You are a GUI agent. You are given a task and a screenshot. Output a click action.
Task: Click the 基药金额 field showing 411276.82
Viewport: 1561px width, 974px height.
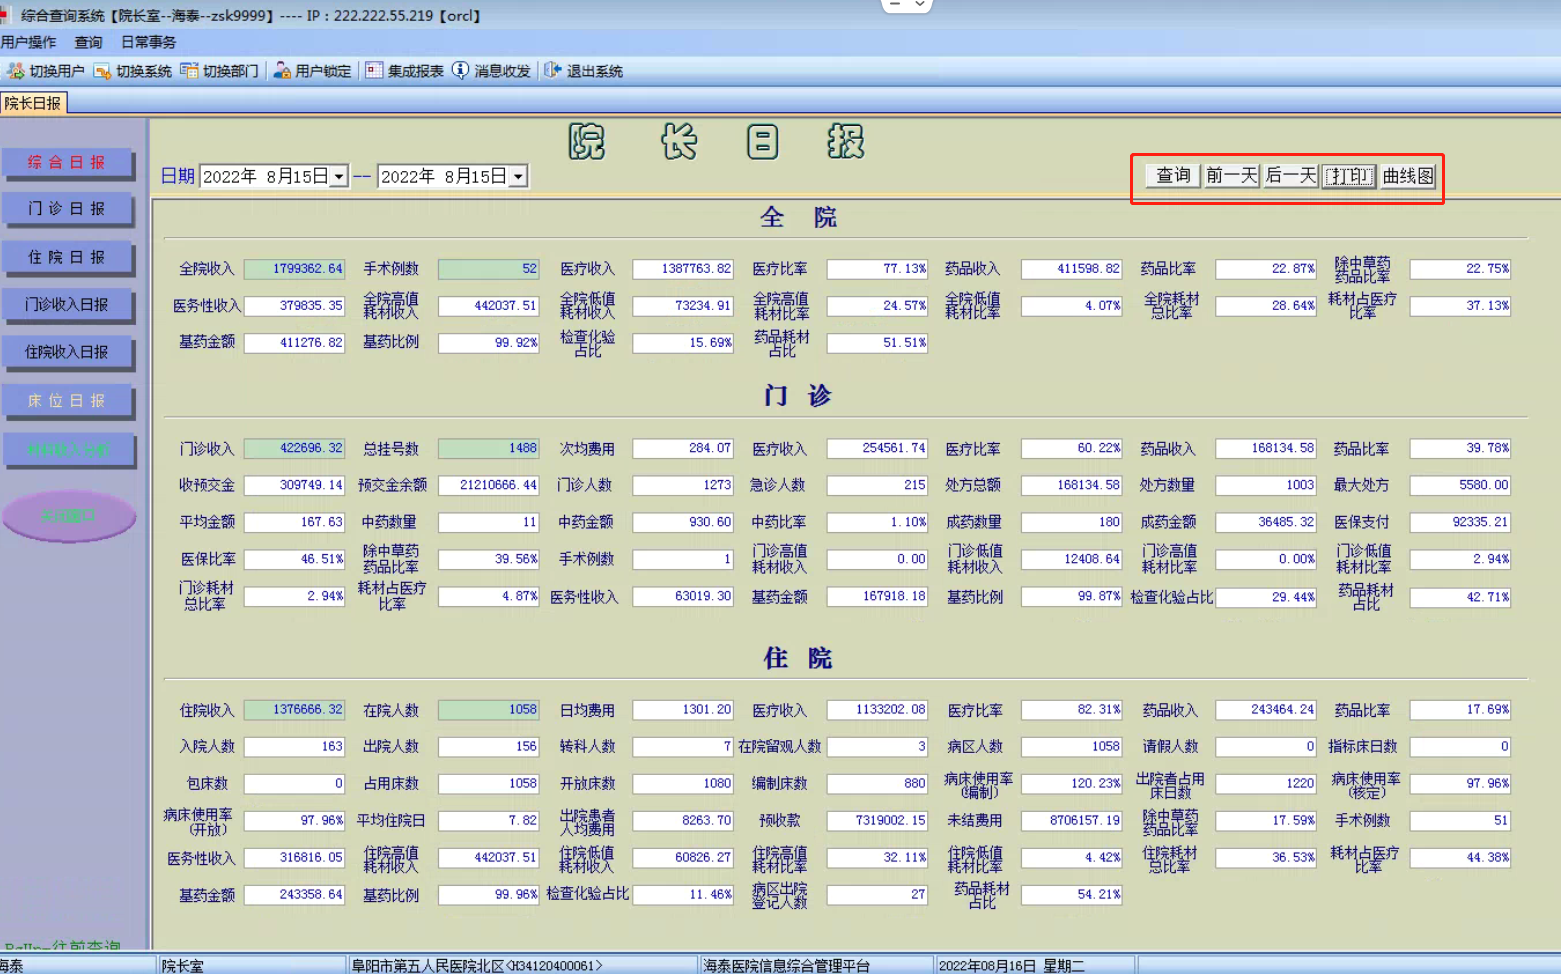point(294,343)
